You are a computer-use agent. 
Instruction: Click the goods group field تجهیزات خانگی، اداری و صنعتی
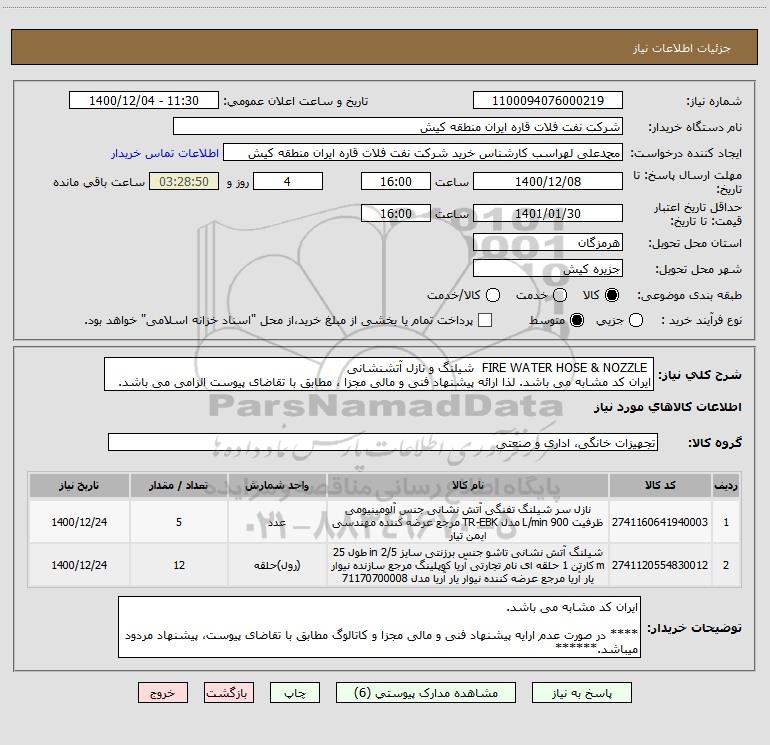click(x=383, y=442)
